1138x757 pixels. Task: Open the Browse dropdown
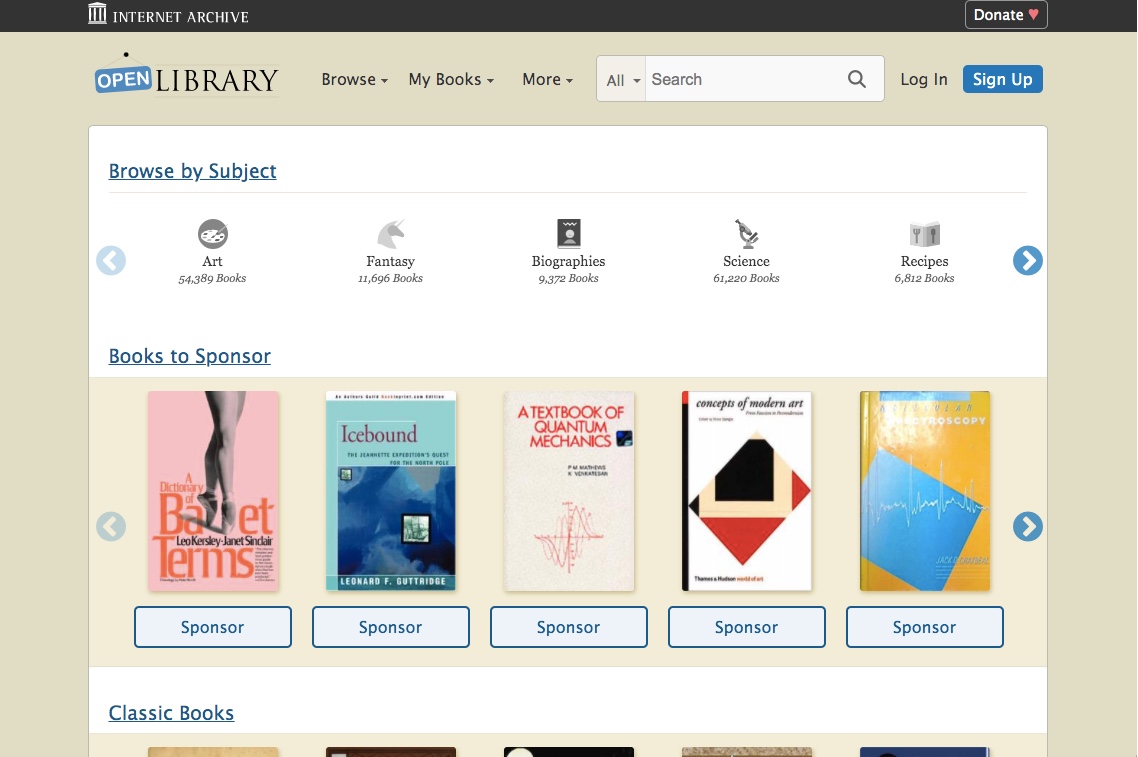(x=354, y=79)
